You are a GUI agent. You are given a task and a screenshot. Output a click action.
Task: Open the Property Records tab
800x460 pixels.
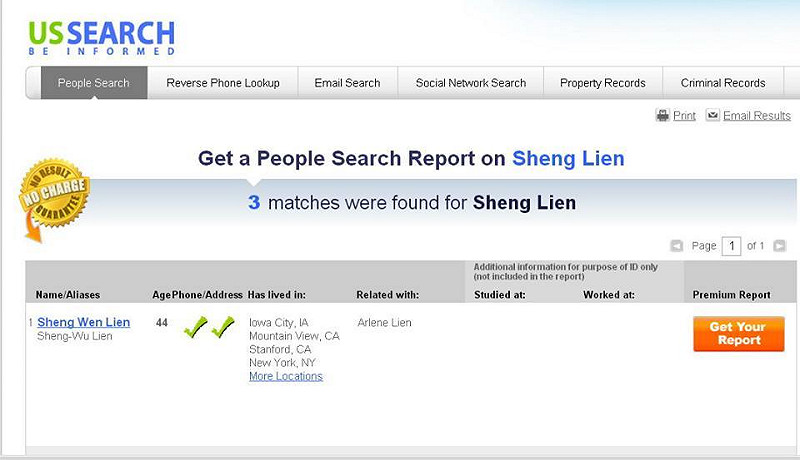[x=603, y=83]
